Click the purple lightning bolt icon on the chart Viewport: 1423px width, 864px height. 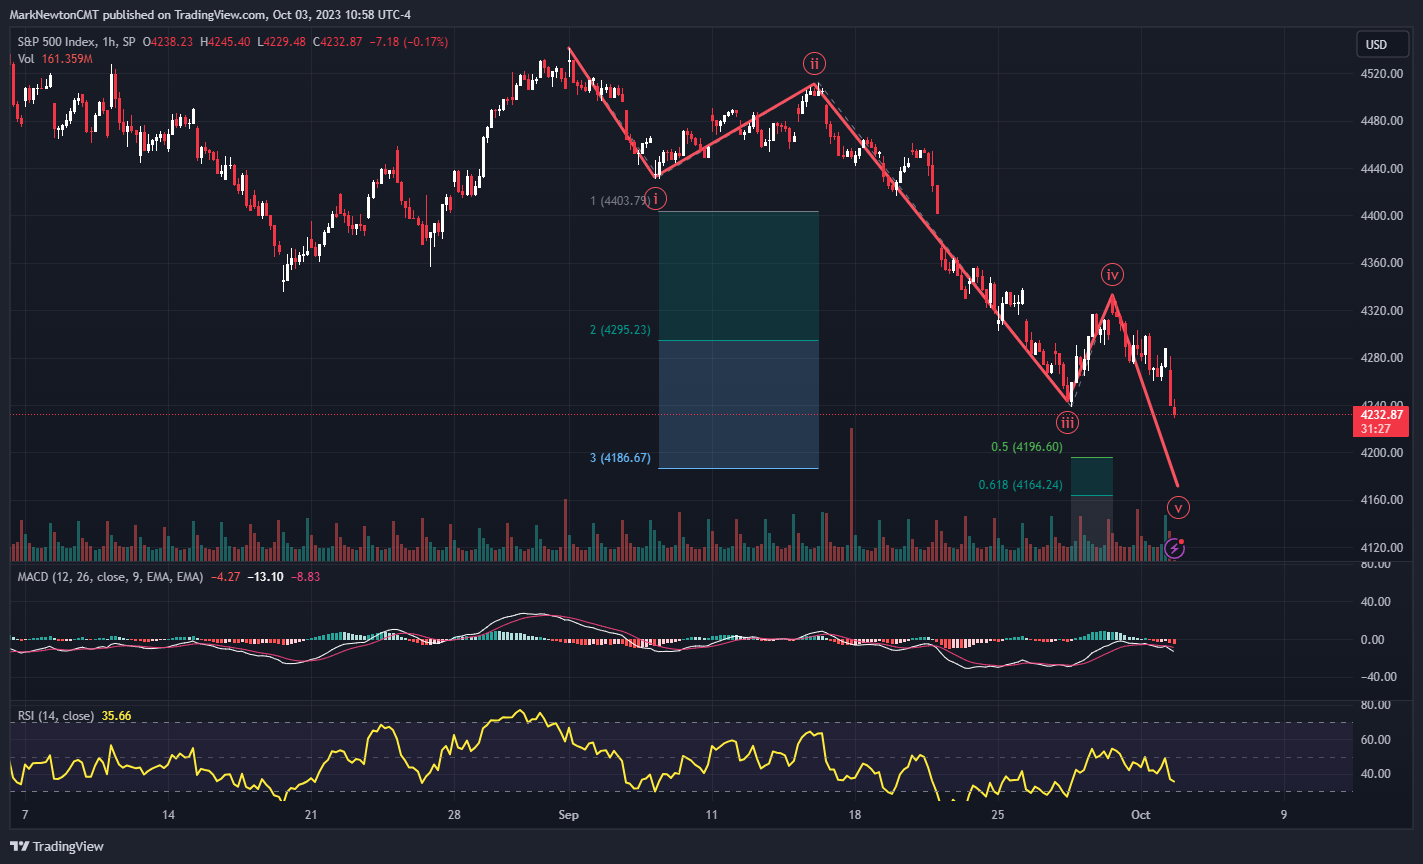1173,546
